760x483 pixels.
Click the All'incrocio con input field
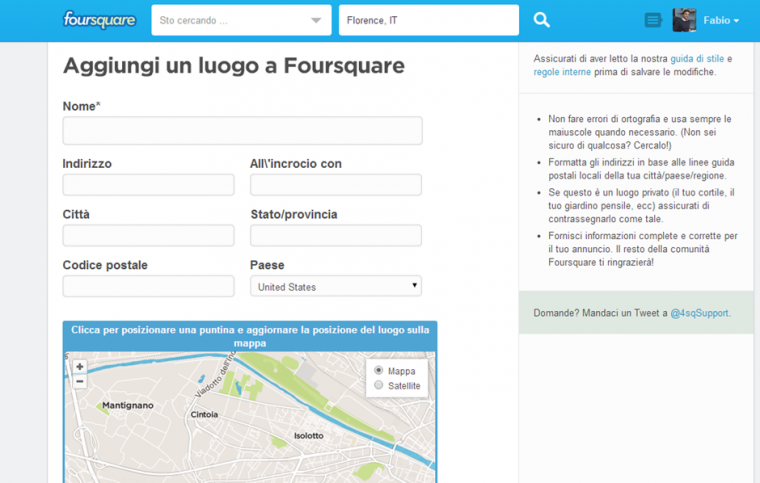[336, 185]
